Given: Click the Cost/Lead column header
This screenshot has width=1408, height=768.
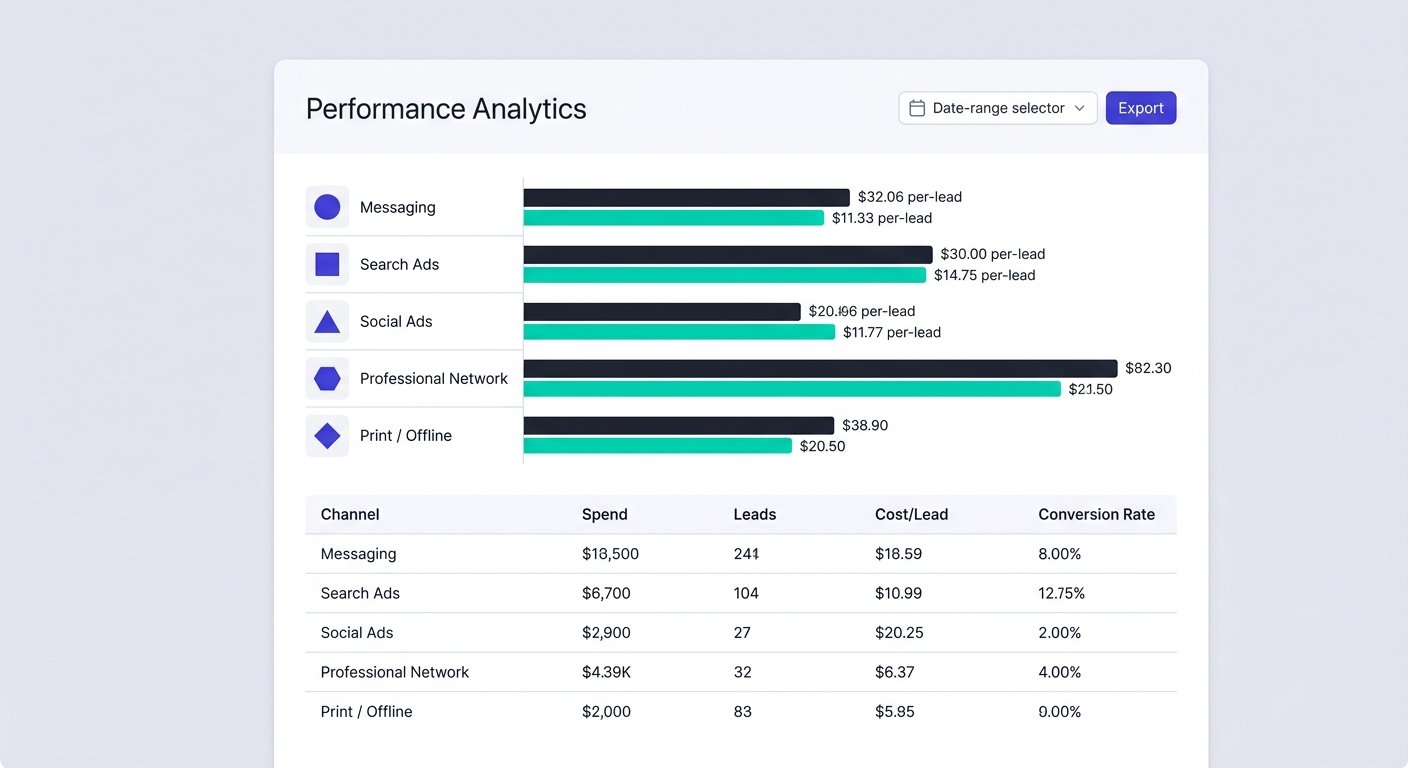Looking at the screenshot, I should (x=911, y=514).
